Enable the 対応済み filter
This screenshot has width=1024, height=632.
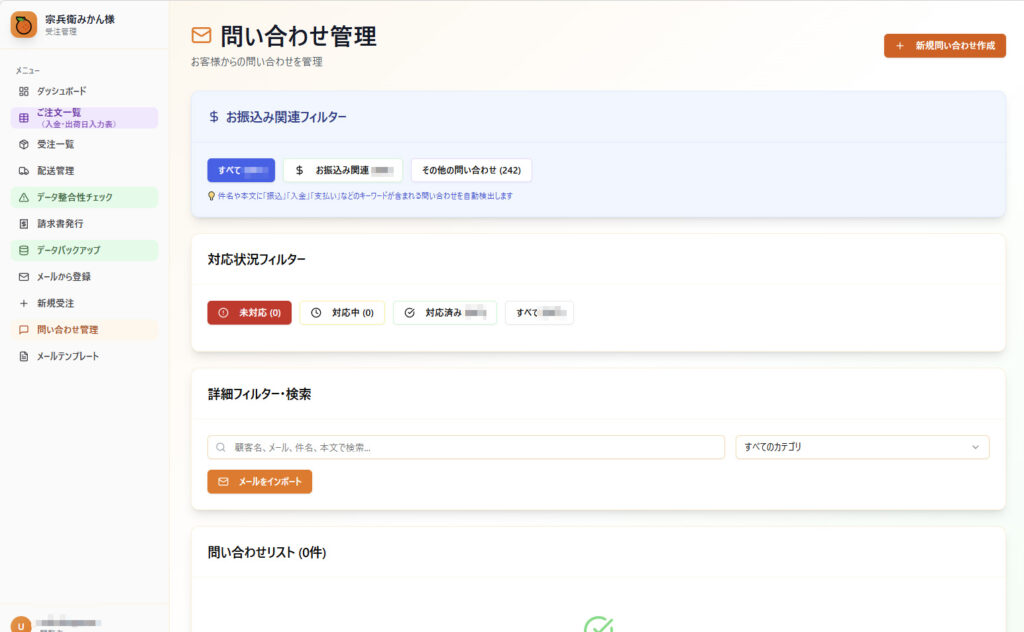(444, 312)
